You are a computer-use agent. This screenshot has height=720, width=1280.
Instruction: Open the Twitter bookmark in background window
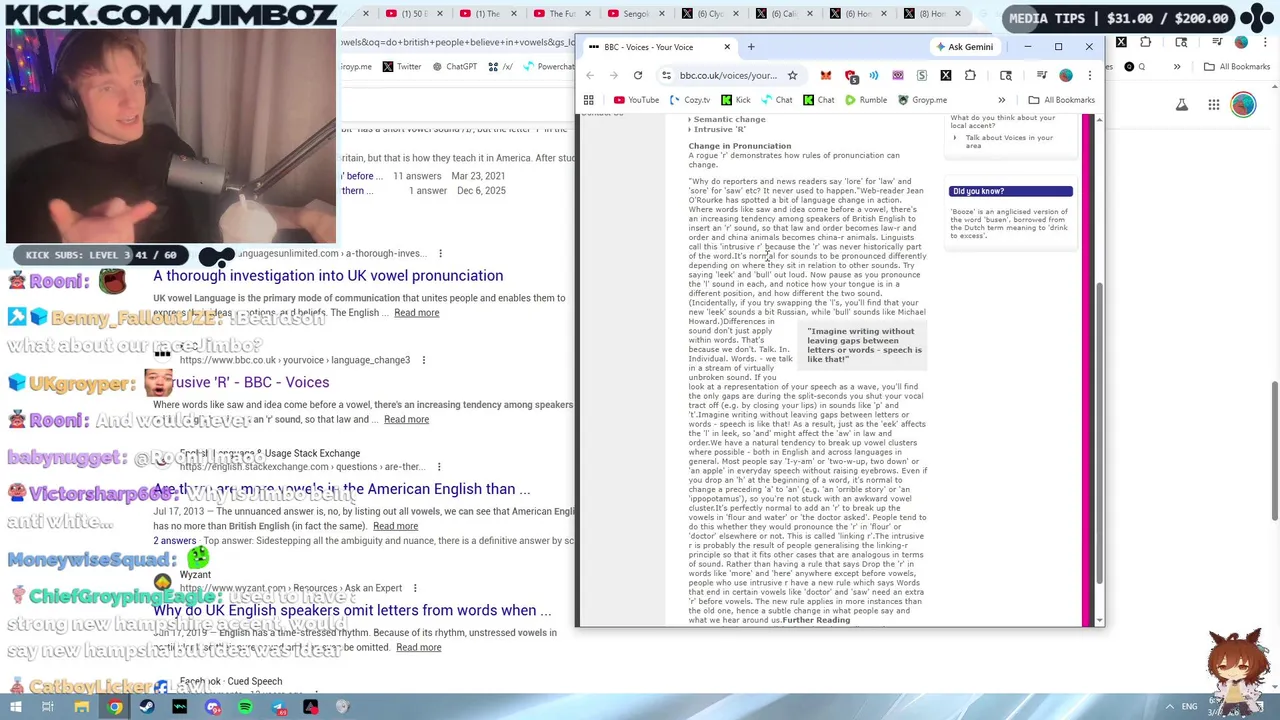(402, 67)
